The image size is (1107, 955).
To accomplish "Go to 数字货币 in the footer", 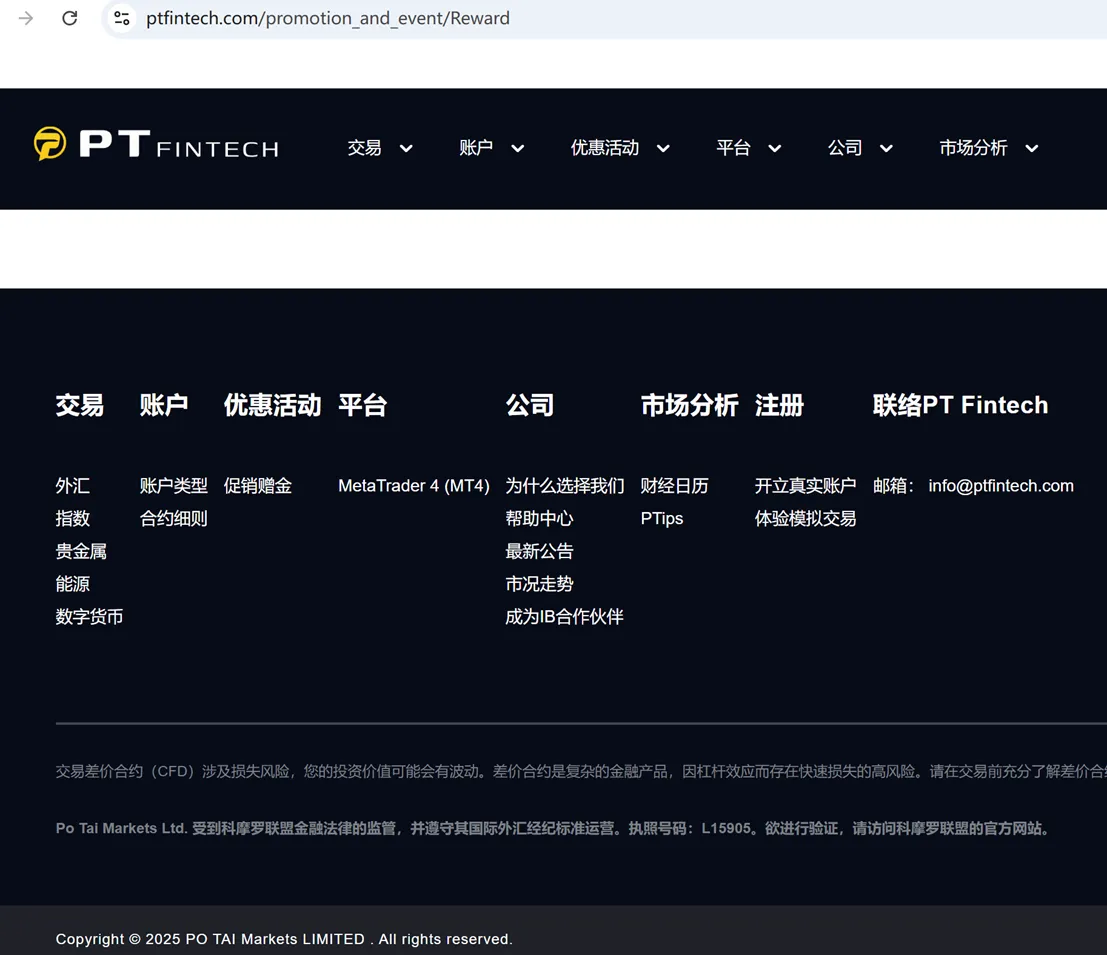I will [x=90, y=617].
